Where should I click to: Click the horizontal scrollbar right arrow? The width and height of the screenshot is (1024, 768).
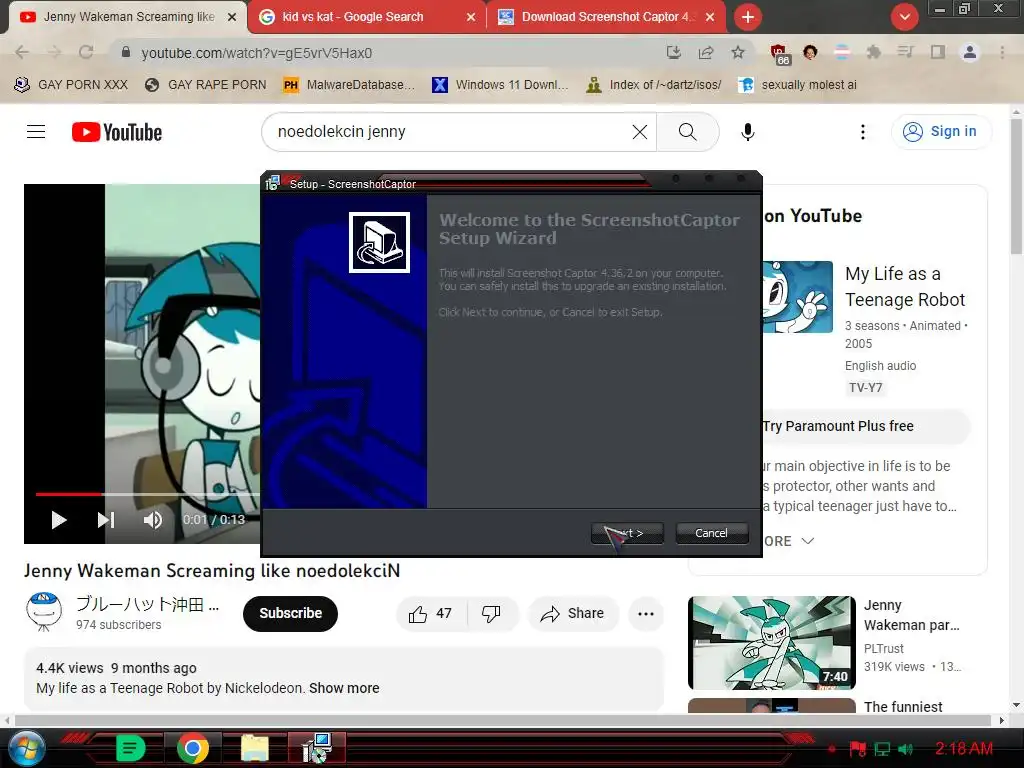click(1002, 720)
